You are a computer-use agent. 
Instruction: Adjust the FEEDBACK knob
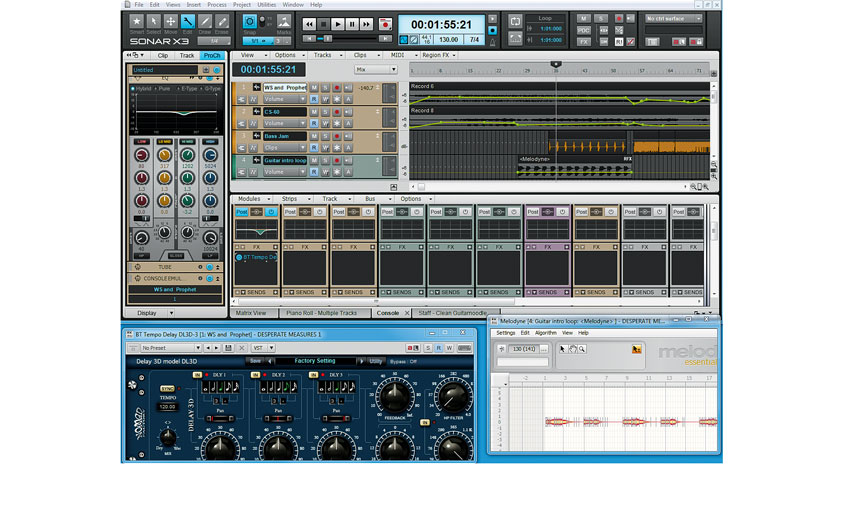tap(395, 396)
